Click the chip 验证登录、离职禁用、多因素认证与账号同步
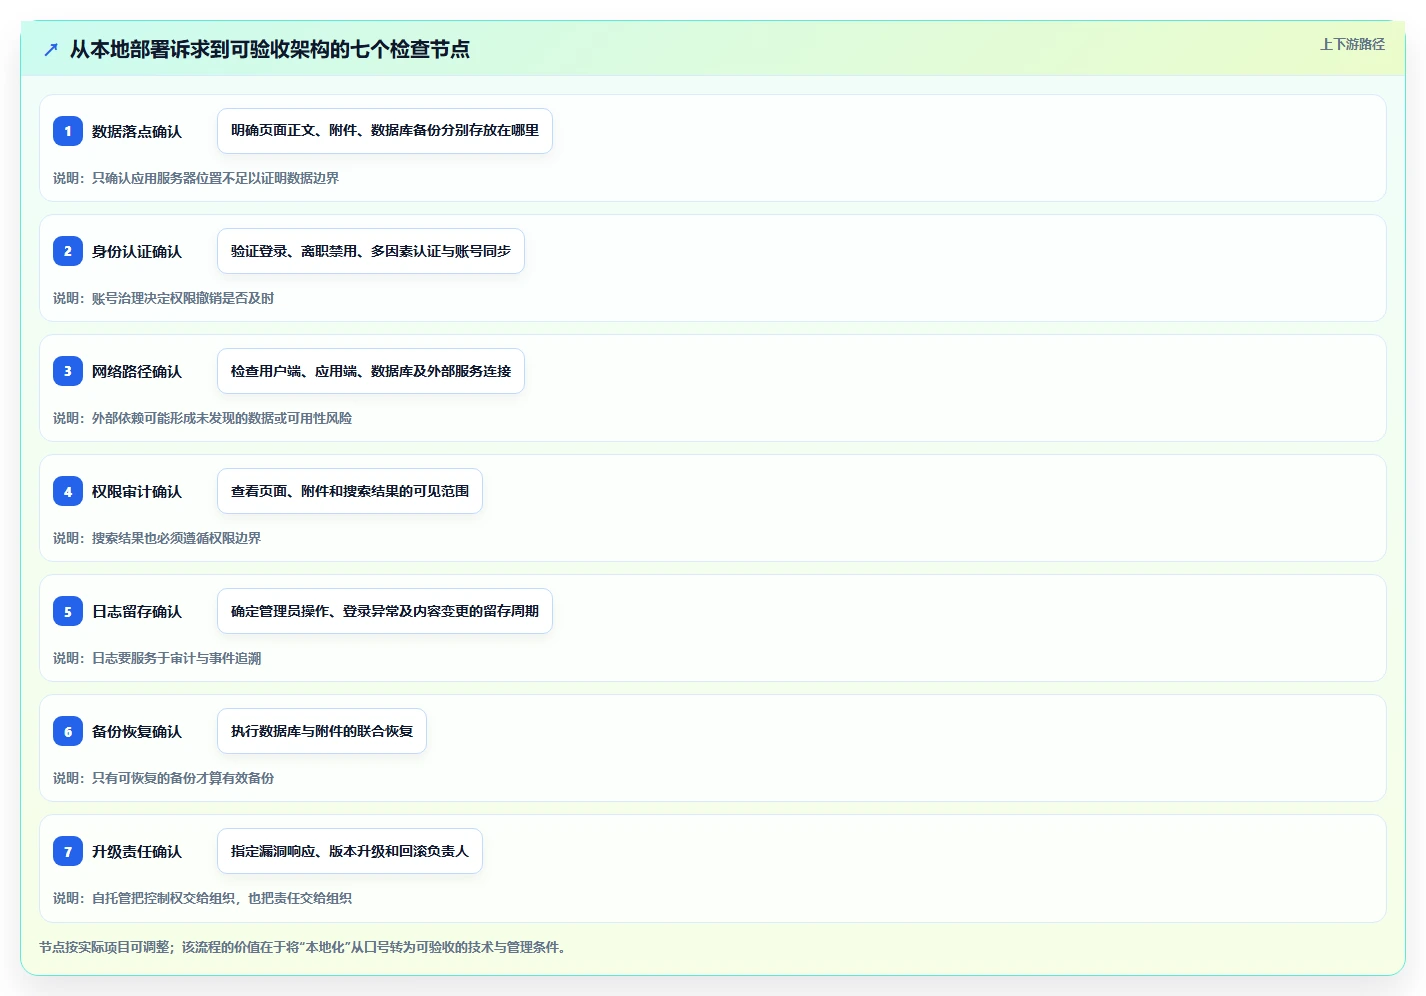This screenshot has height=996, width=1426. (x=371, y=251)
